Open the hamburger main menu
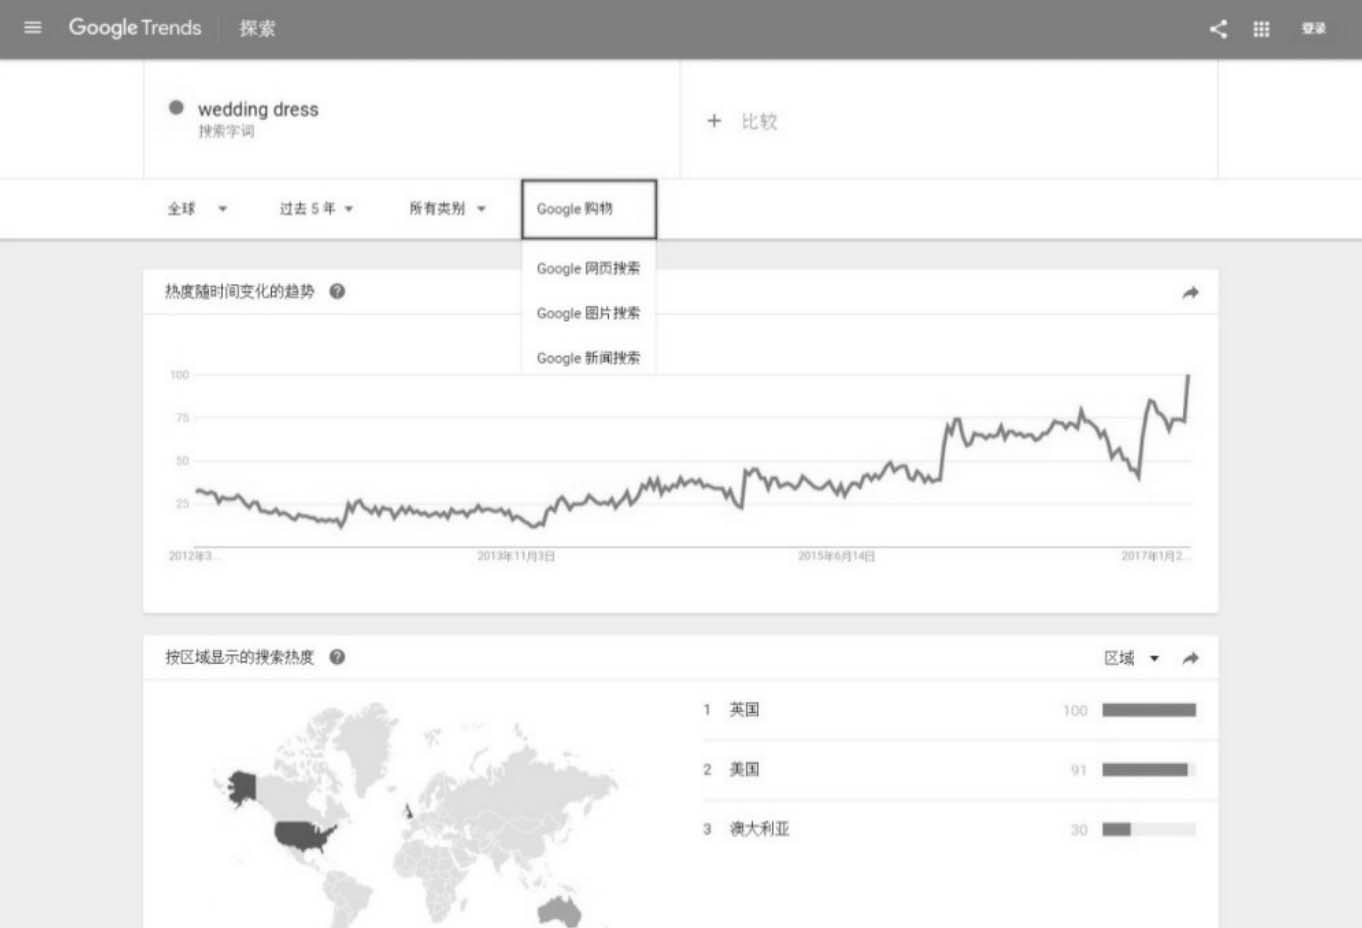 click(33, 28)
